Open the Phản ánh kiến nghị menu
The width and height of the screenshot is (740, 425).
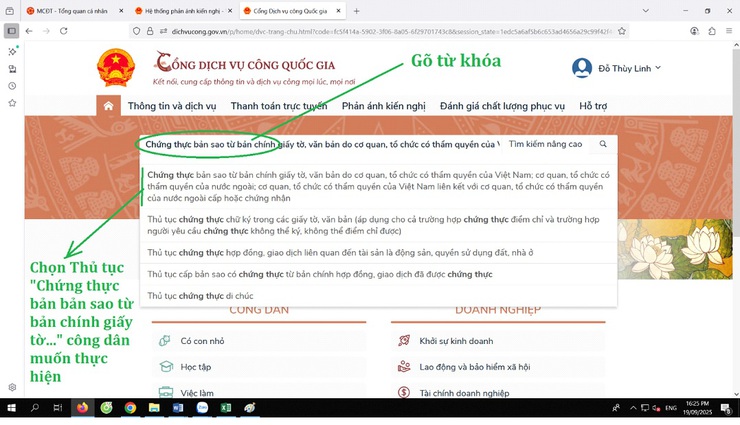[x=383, y=106]
